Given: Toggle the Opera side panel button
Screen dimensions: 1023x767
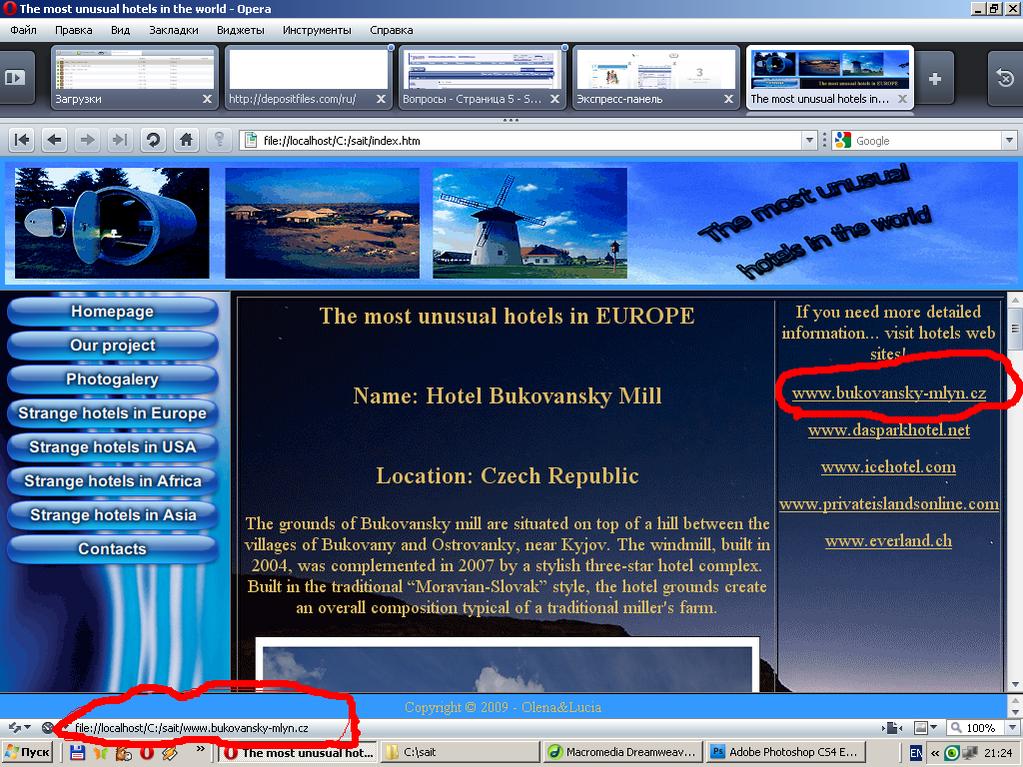Looking at the screenshot, I should (x=15, y=77).
